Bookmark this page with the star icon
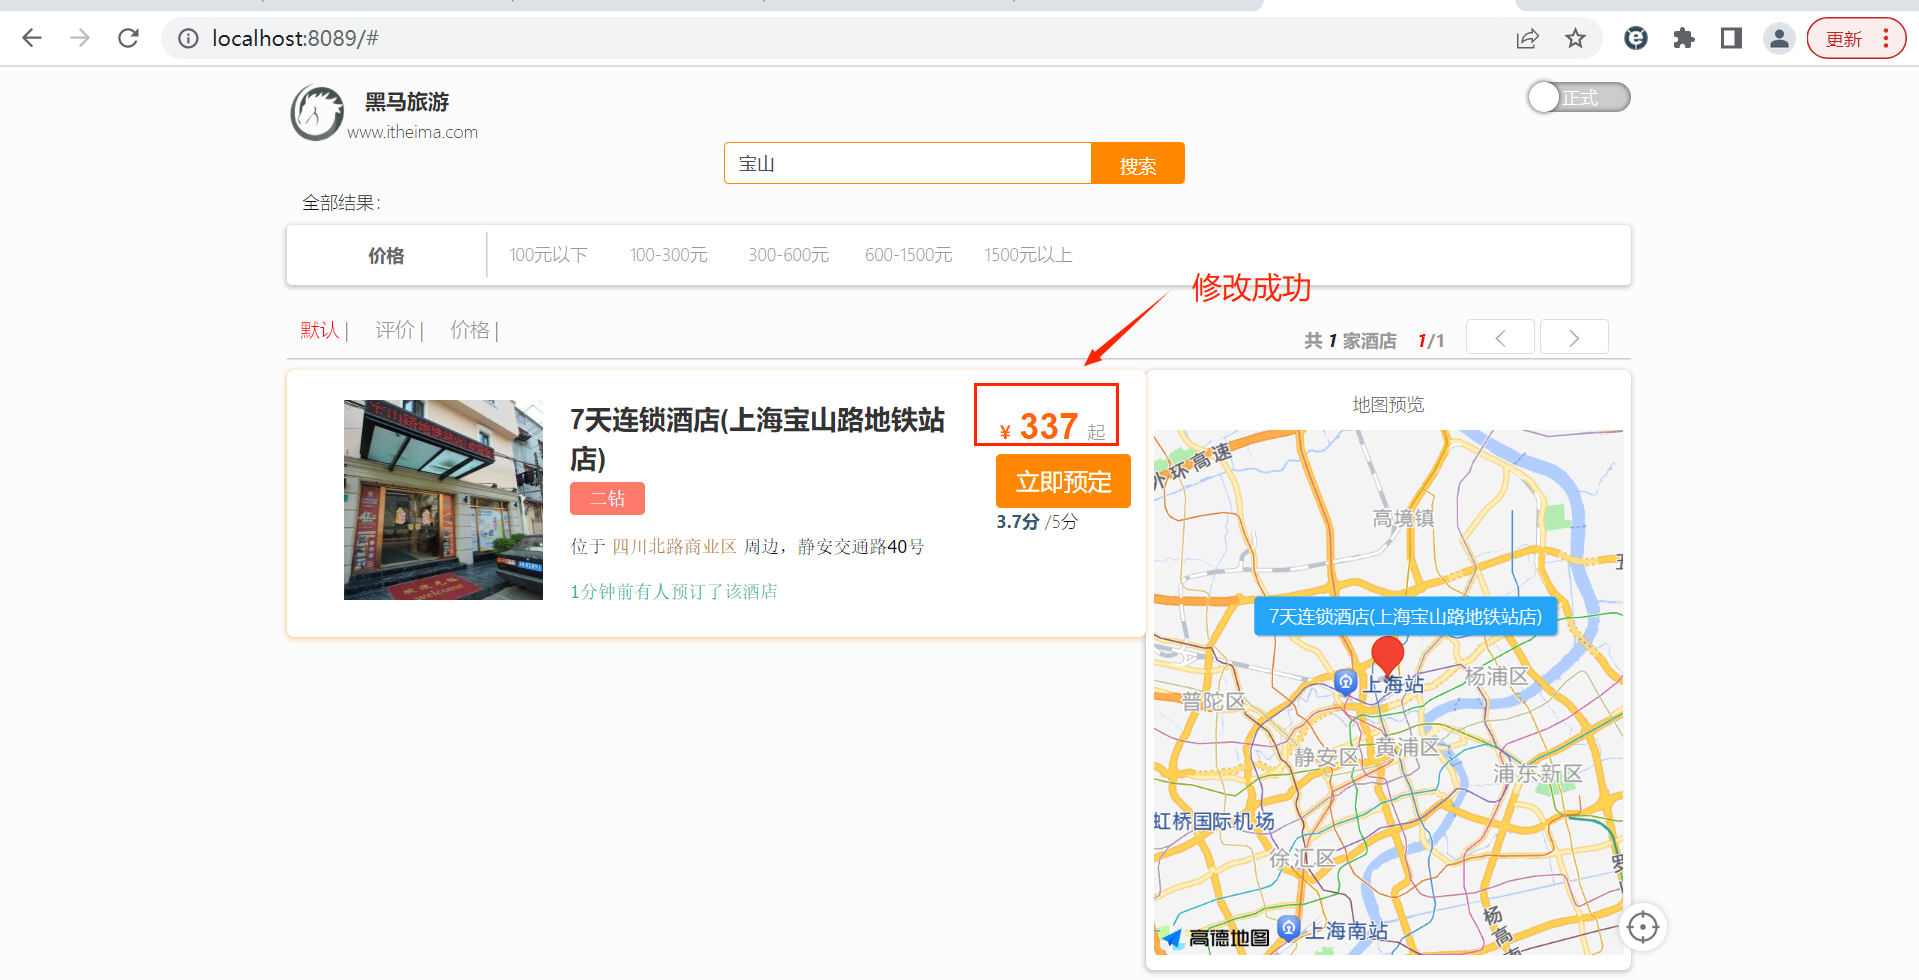The height and width of the screenshot is (980, 1919). tap(1575, 38)
